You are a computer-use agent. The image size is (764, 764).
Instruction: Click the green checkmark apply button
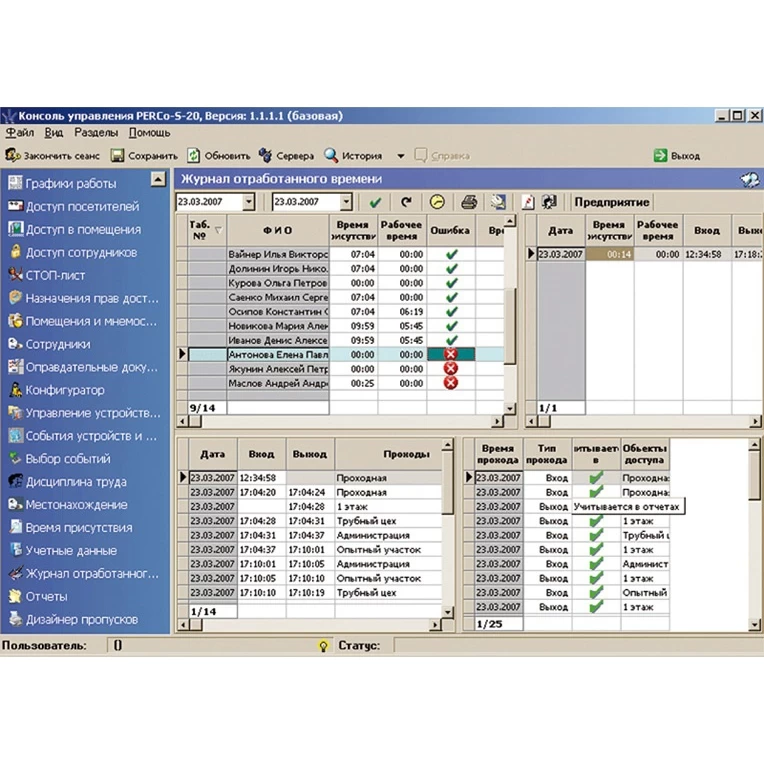(376, 202)
